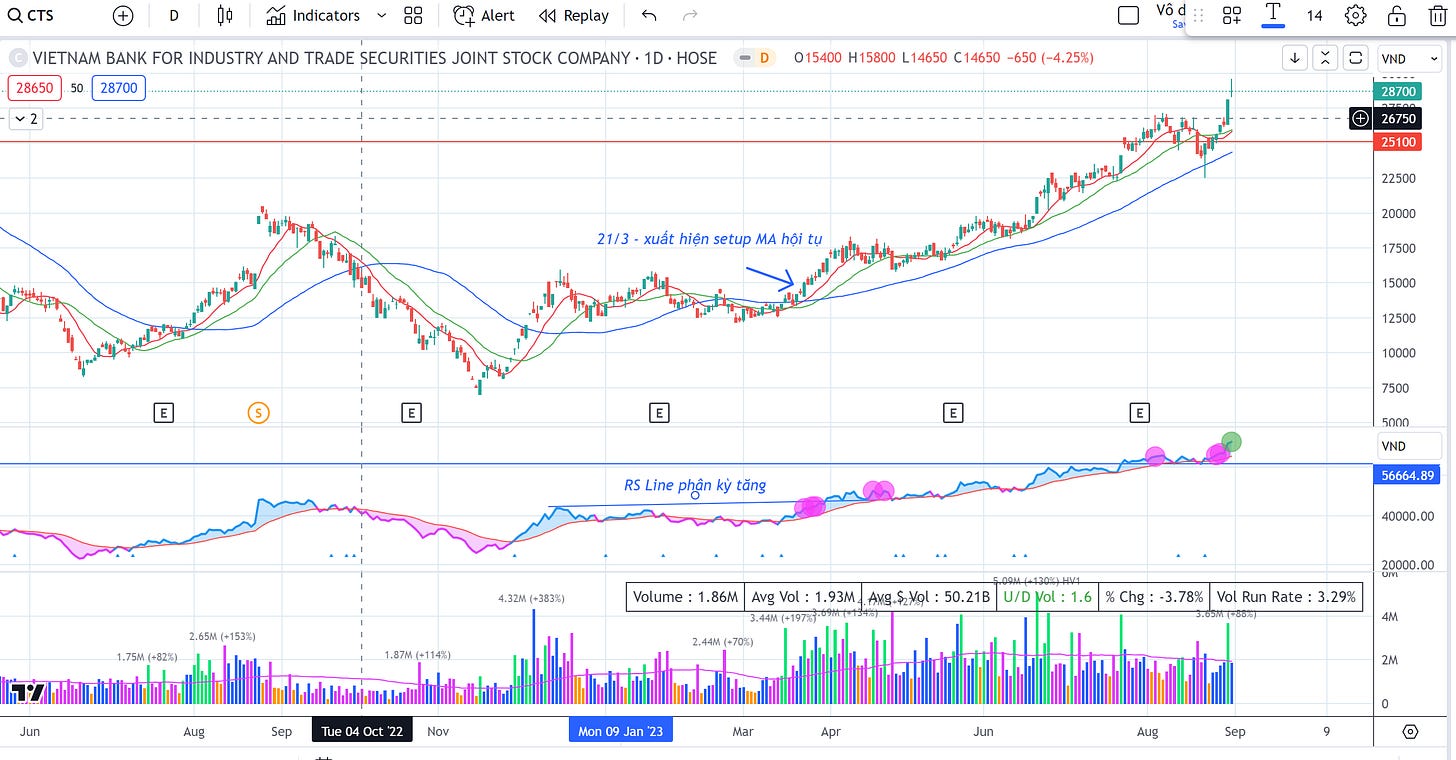Collapse the pane with the chevrons button
Viewport: 1456px width, 760px height.
pos(1325,58)
